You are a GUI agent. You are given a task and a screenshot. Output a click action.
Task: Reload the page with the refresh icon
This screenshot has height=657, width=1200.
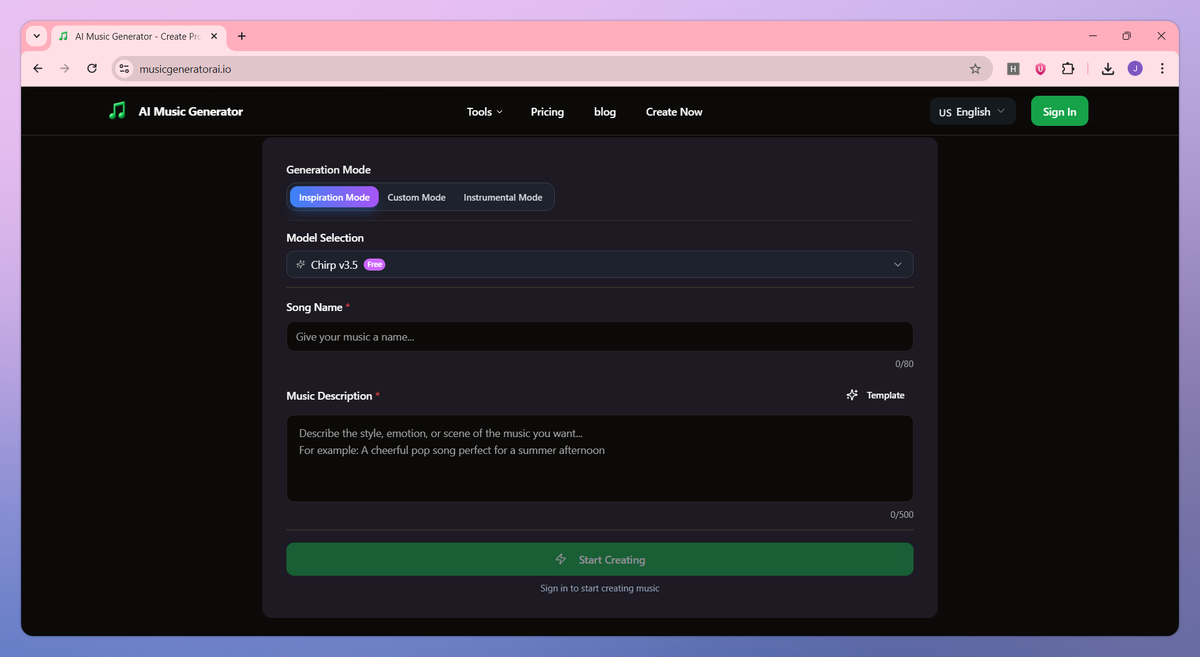point(92,69)
